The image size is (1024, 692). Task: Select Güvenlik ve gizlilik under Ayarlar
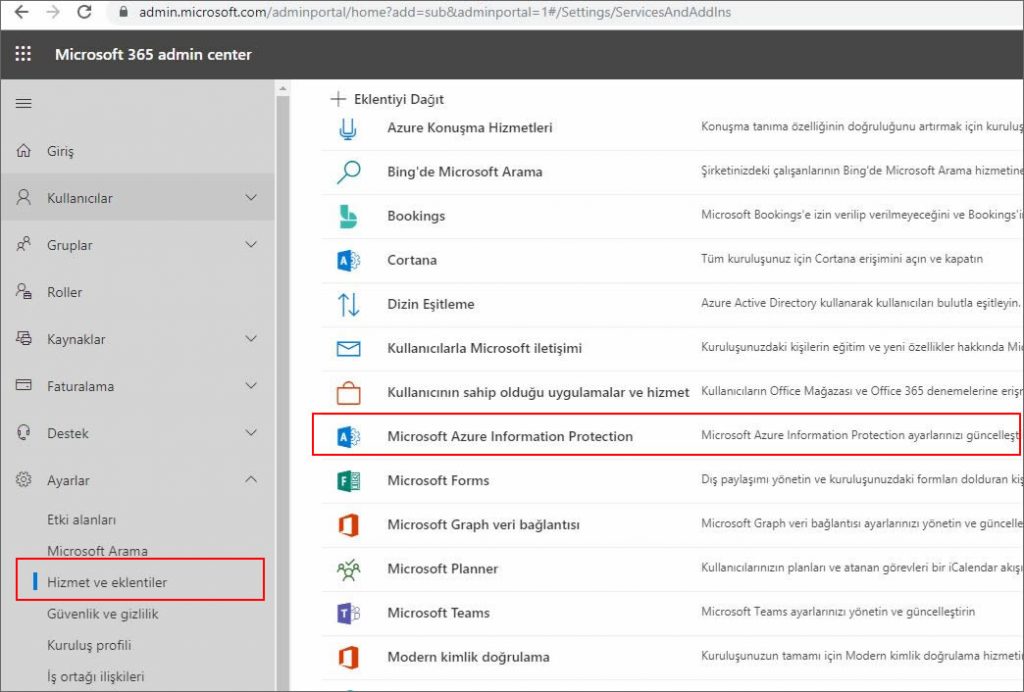[103, 614]
